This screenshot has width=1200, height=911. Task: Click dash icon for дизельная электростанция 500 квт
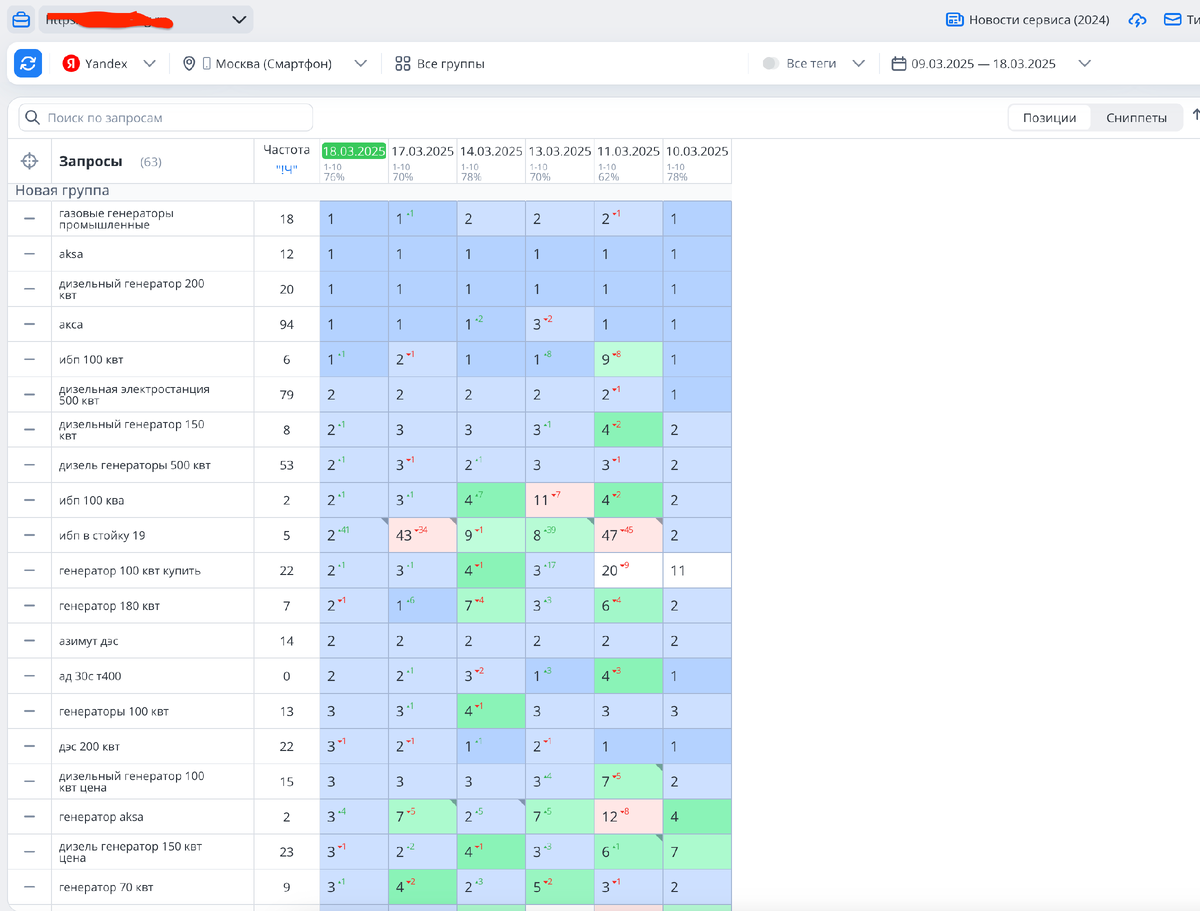pyautogui.click(x=29, y=394)
